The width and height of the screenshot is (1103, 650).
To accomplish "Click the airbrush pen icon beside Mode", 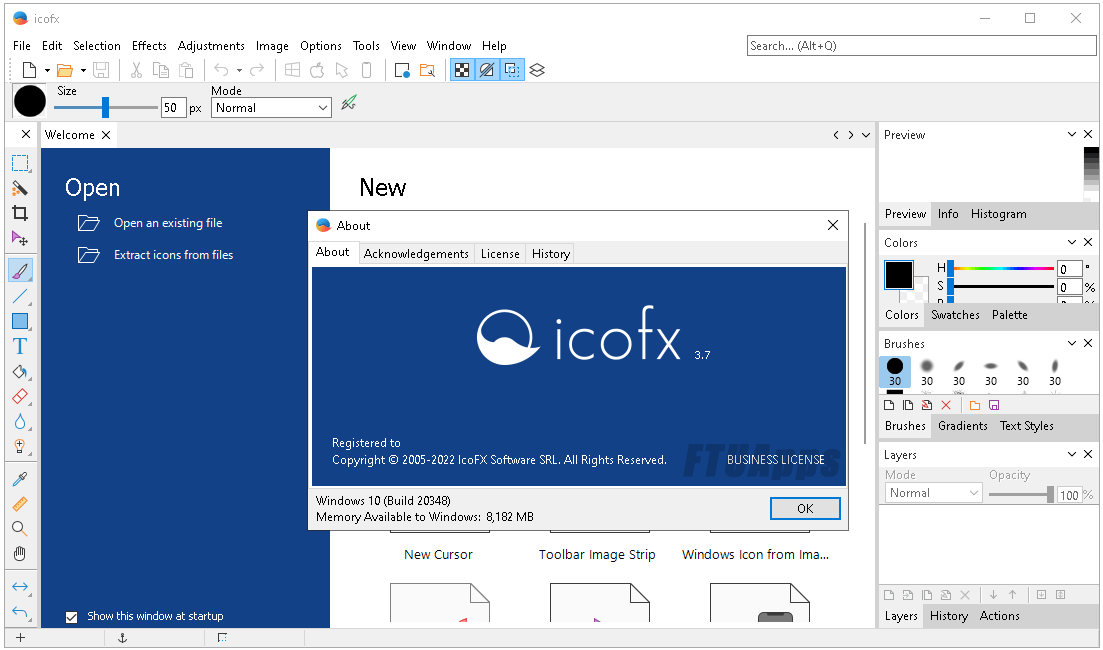I will coord(349,103).
